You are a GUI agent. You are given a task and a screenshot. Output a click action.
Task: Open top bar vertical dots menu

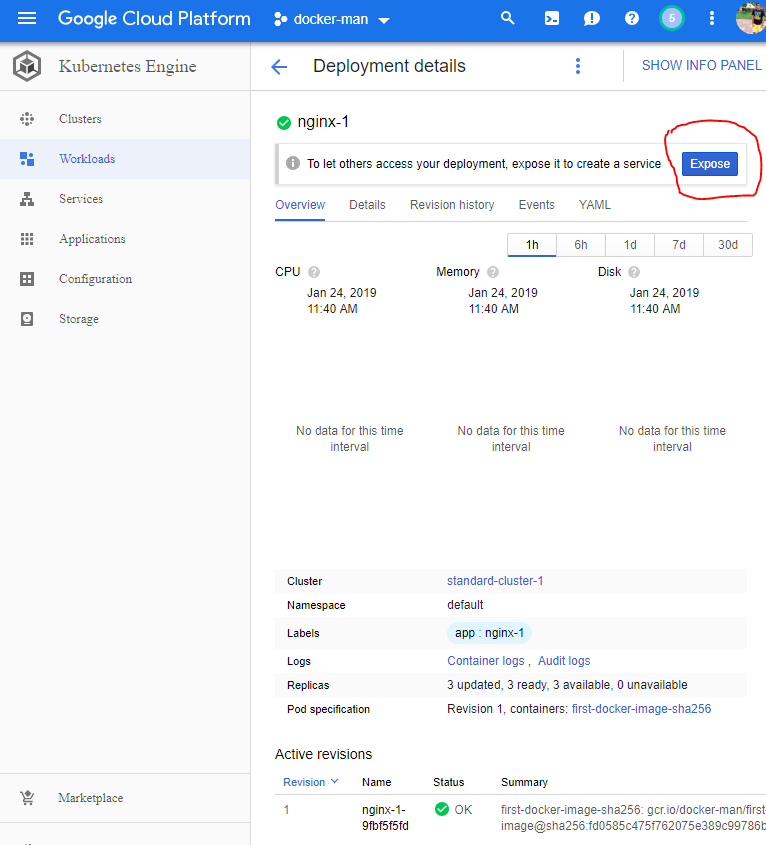712,19
